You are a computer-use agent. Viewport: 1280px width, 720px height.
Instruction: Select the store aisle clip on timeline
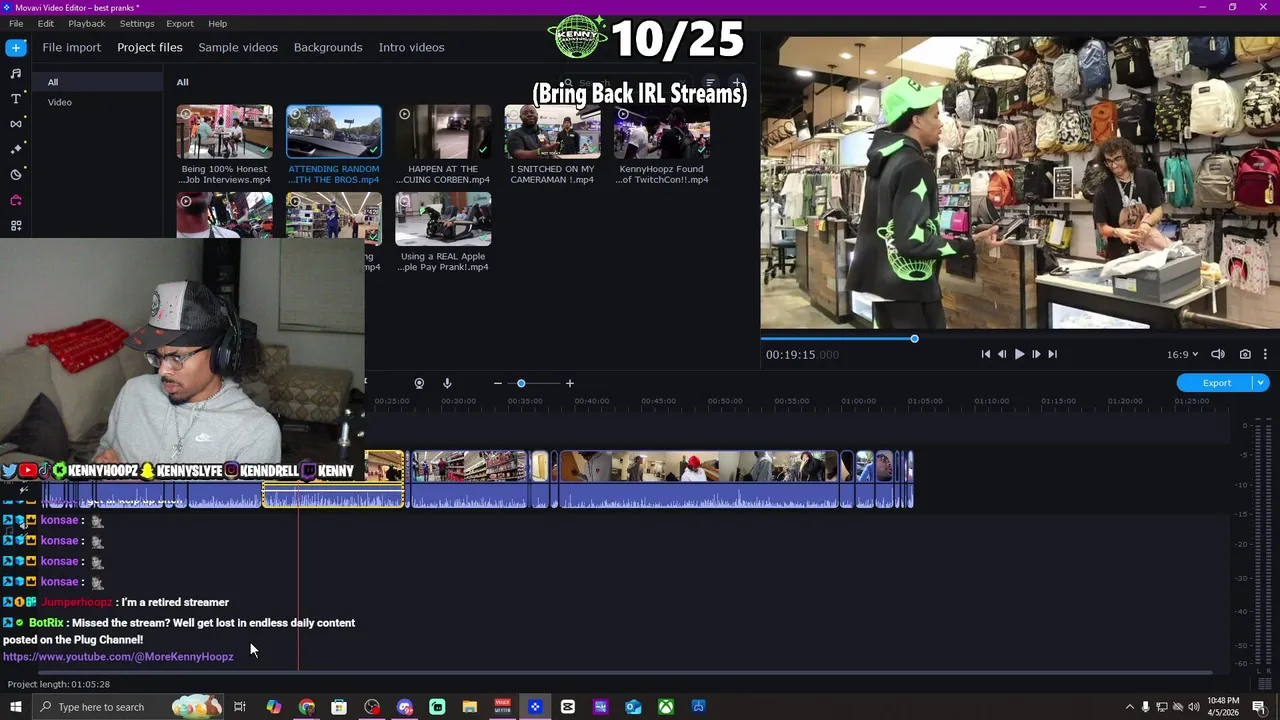(468, 480)
